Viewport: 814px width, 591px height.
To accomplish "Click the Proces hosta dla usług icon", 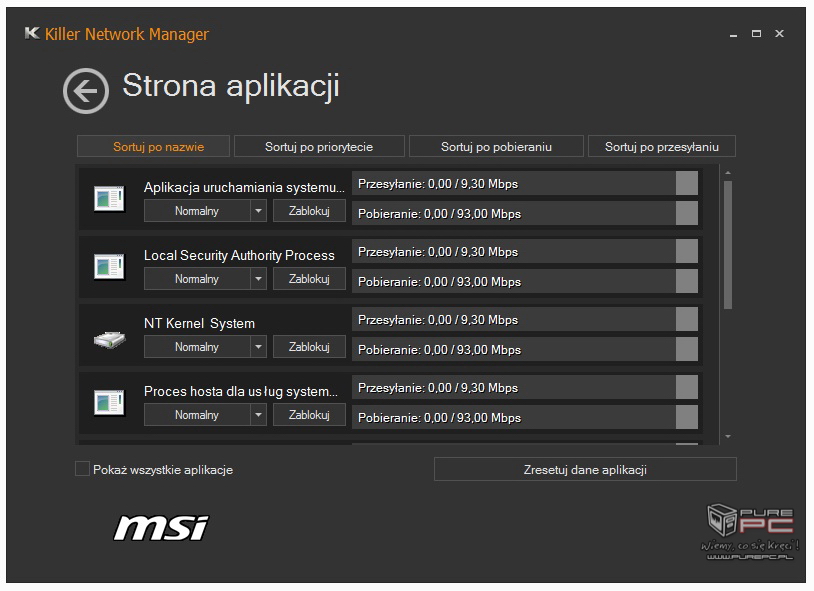I will (x=109, y=403).
